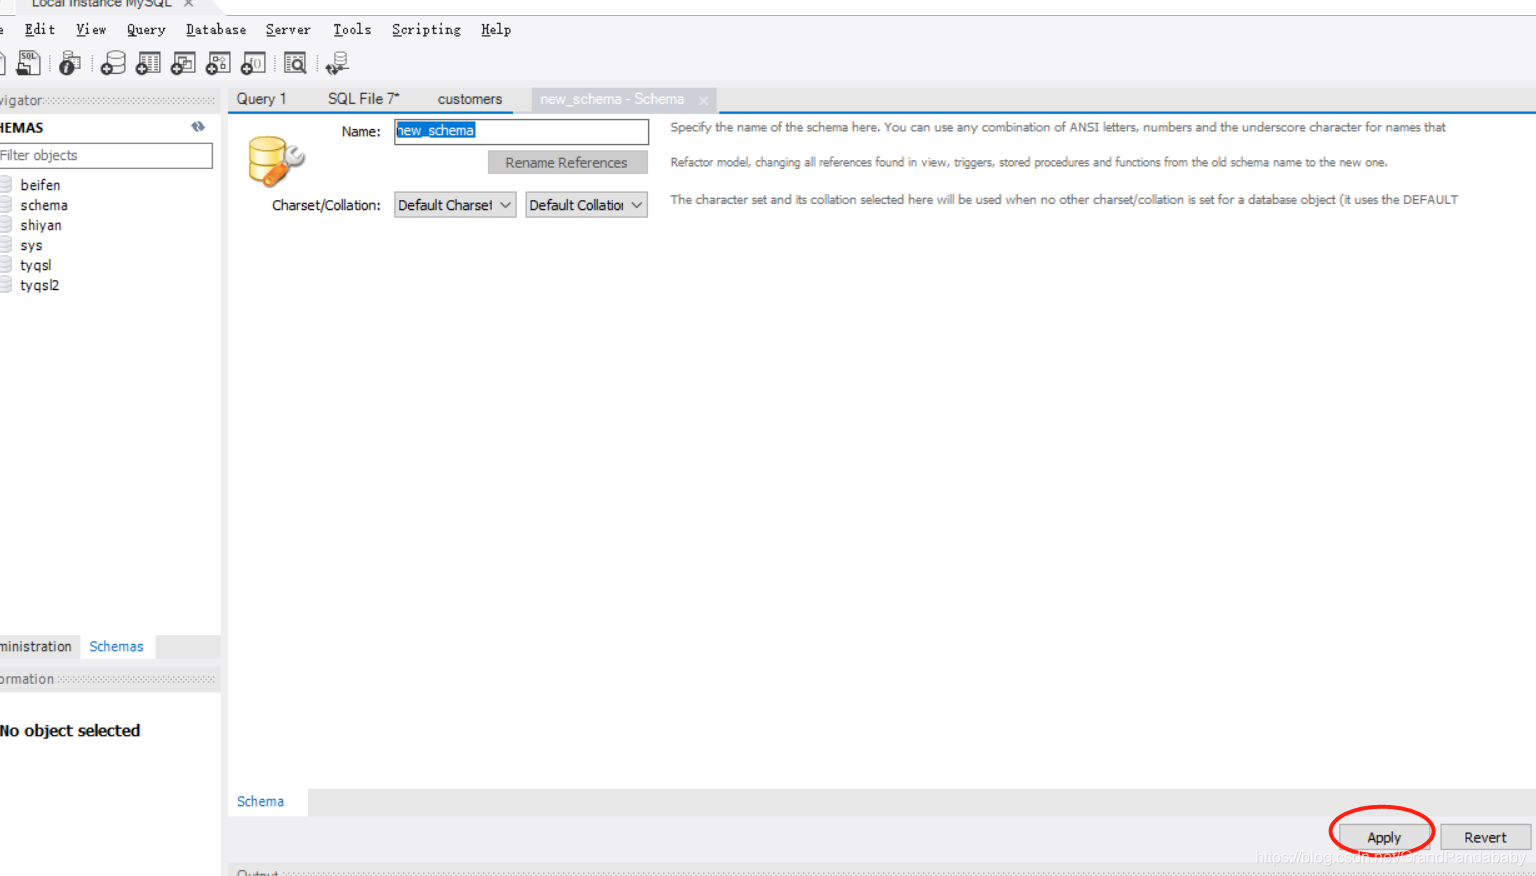The image size is (1536, 876).
Task: Click the Charset/Collation label
Action: (x=326, y=205)
